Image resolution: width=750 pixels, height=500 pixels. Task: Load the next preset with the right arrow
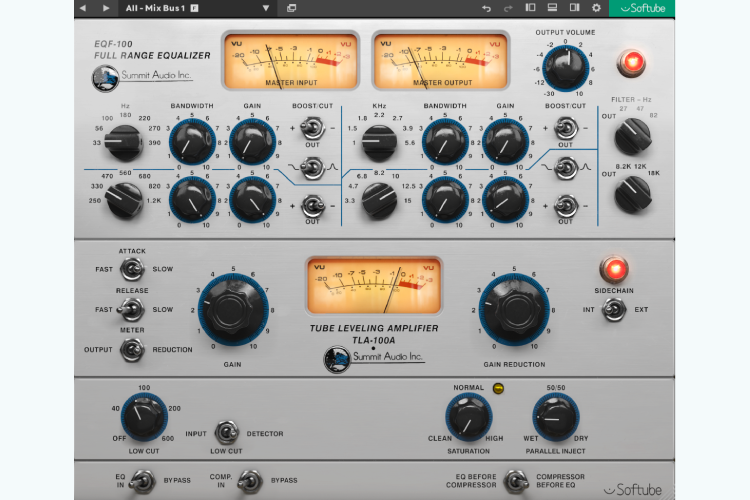point(106,8)
